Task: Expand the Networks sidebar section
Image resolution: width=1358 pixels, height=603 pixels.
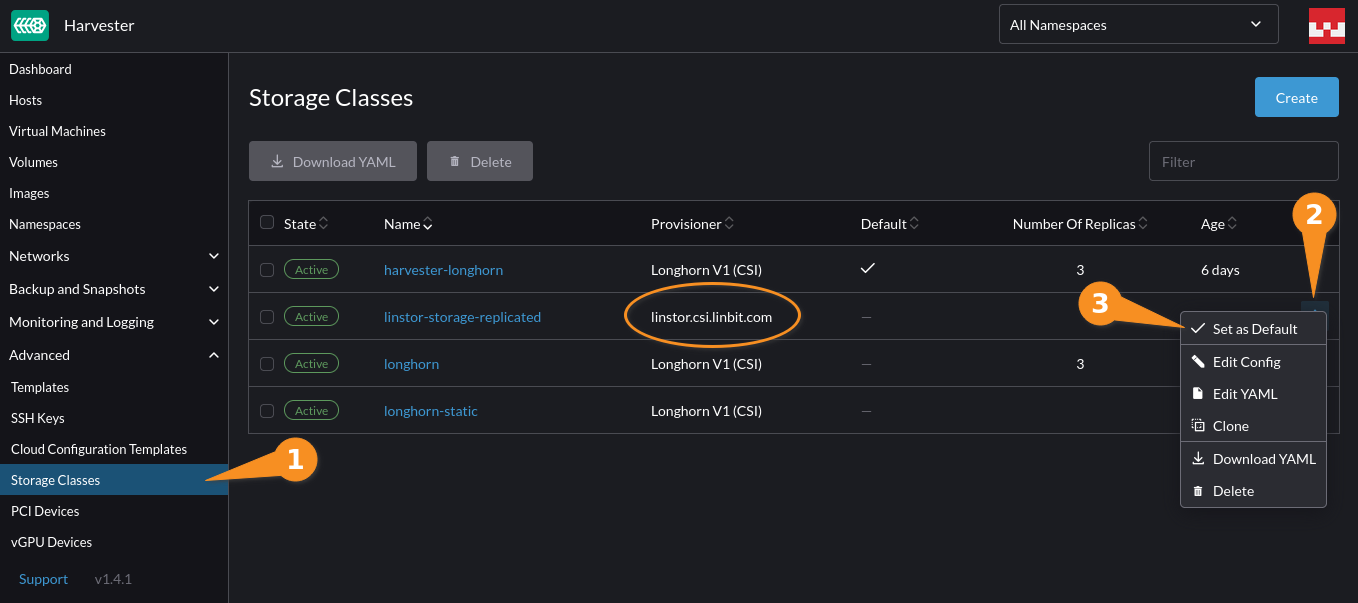Action: coord(114,256)
